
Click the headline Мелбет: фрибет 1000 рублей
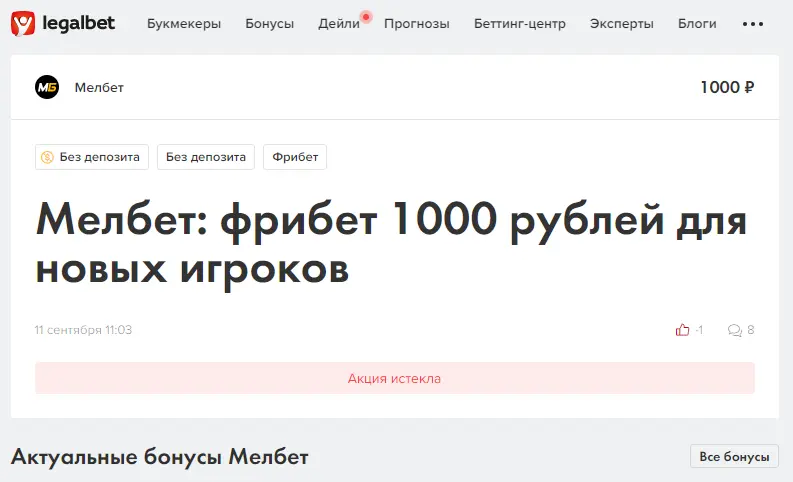click(391, 244)
